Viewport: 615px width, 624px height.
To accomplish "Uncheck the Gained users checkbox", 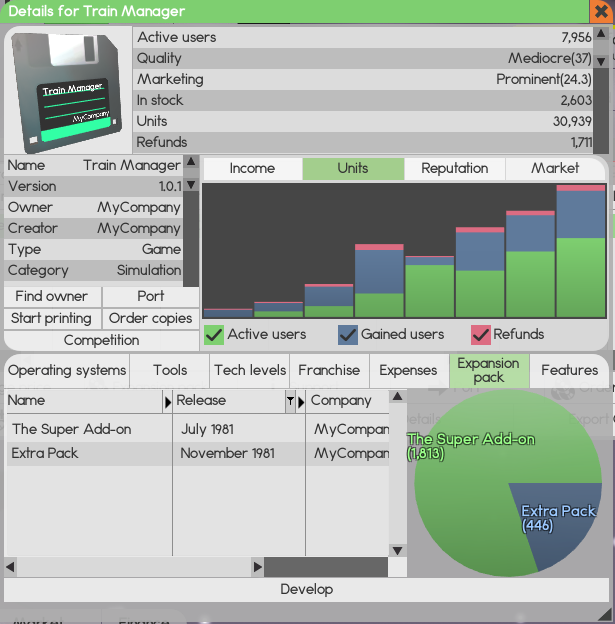I will (348, 334).
